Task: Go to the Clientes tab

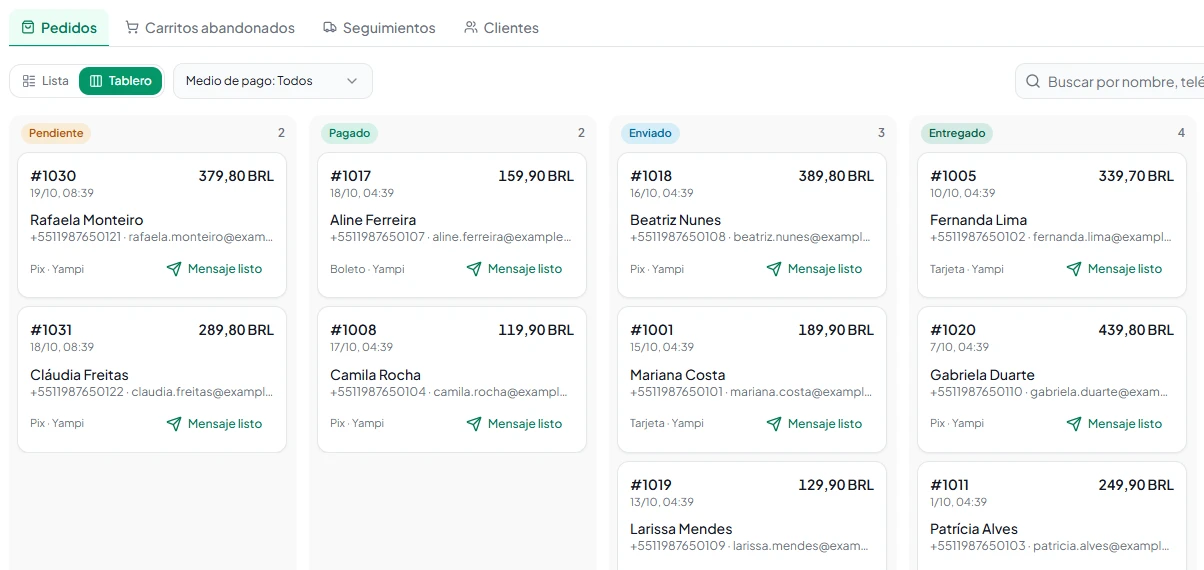Action: pos(501,28)
